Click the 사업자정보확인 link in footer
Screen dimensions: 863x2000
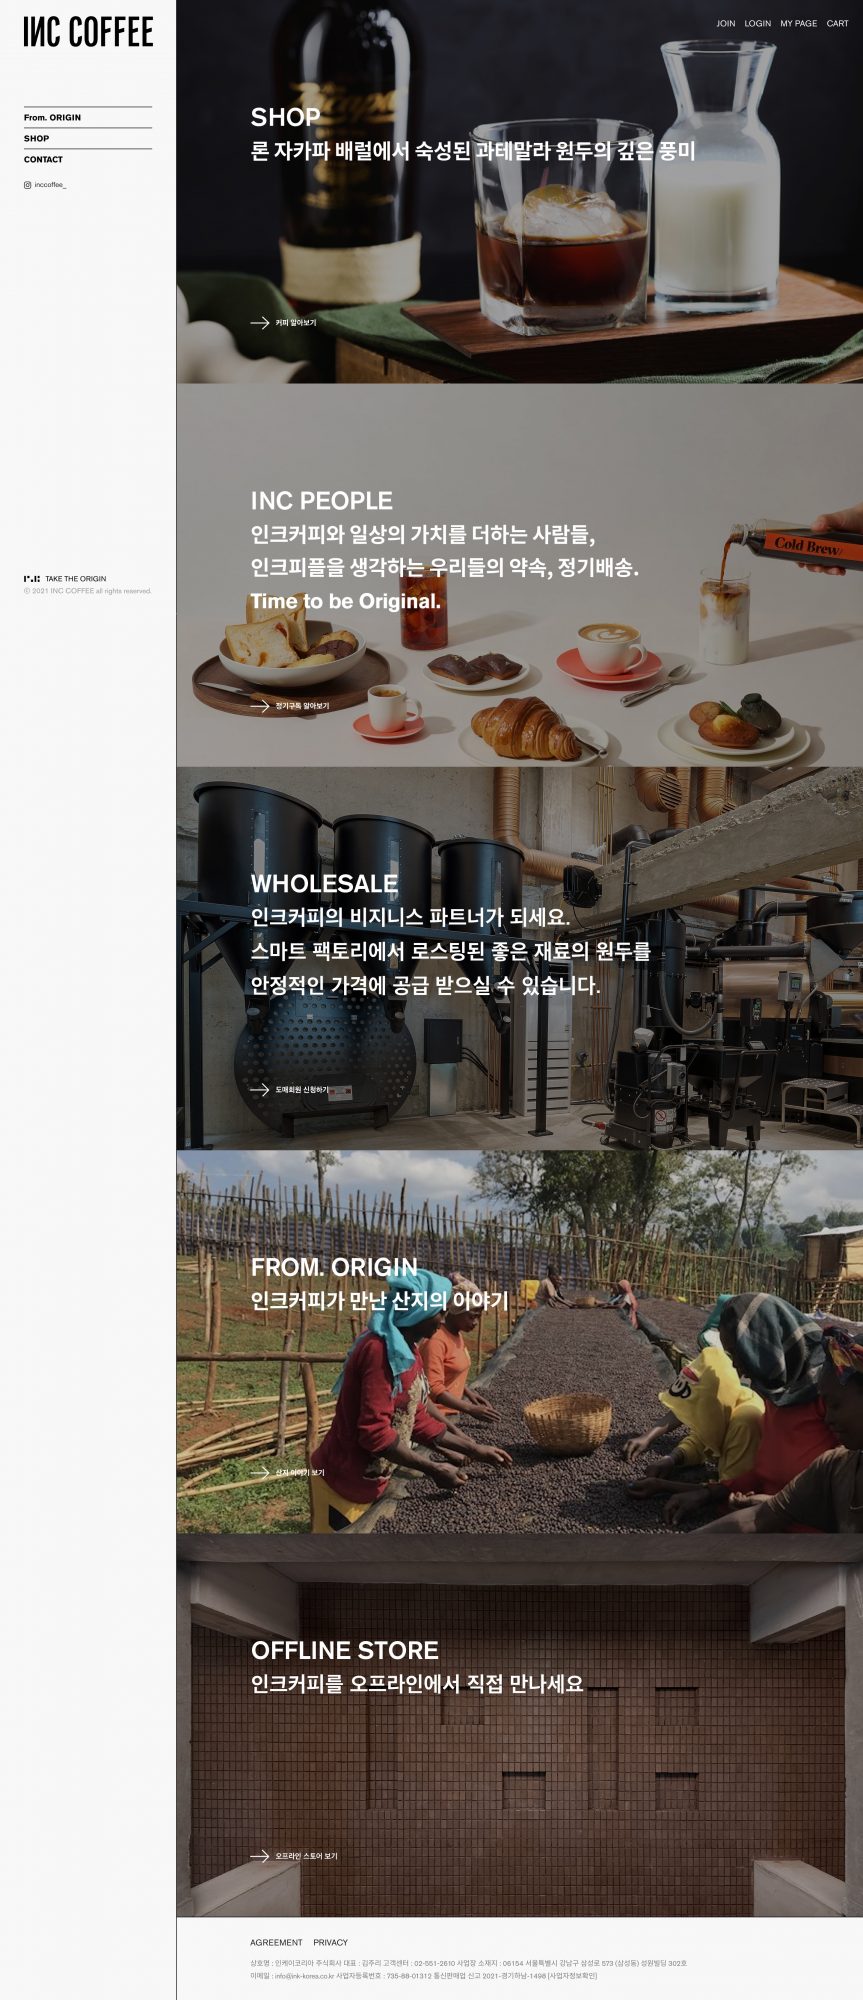572,1975
